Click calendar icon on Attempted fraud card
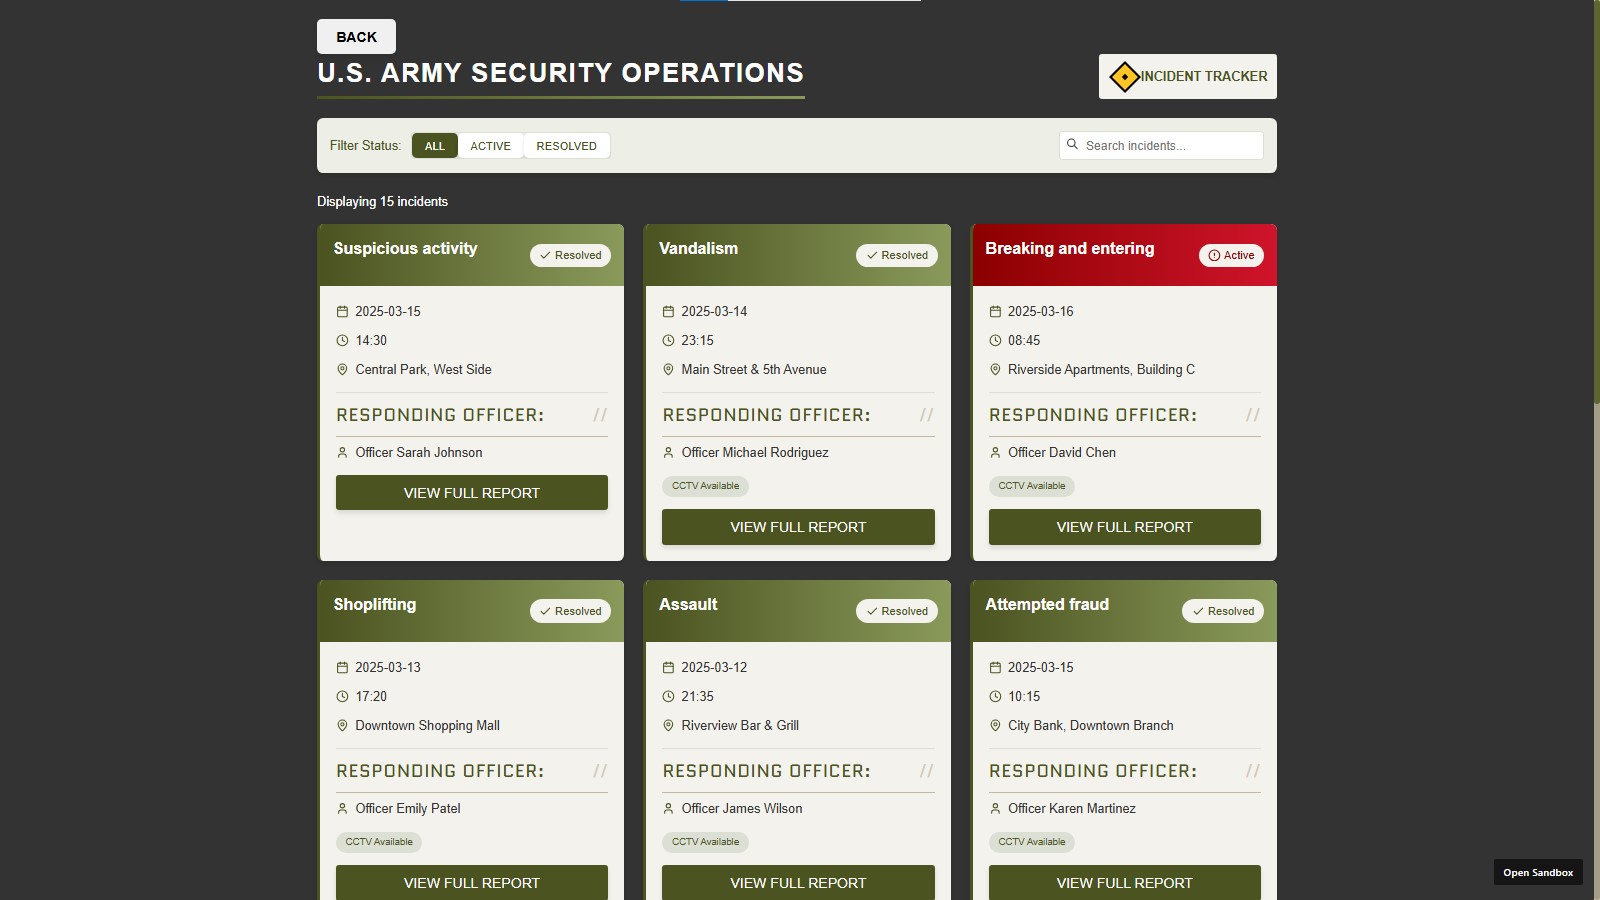 (x=995, y=668)
